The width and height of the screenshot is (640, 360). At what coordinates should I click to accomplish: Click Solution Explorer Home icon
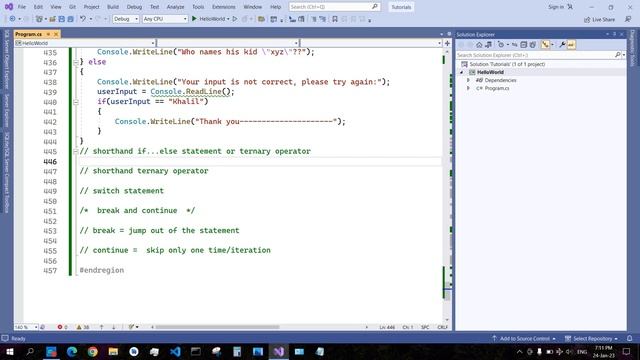click(x=479, y=44)
